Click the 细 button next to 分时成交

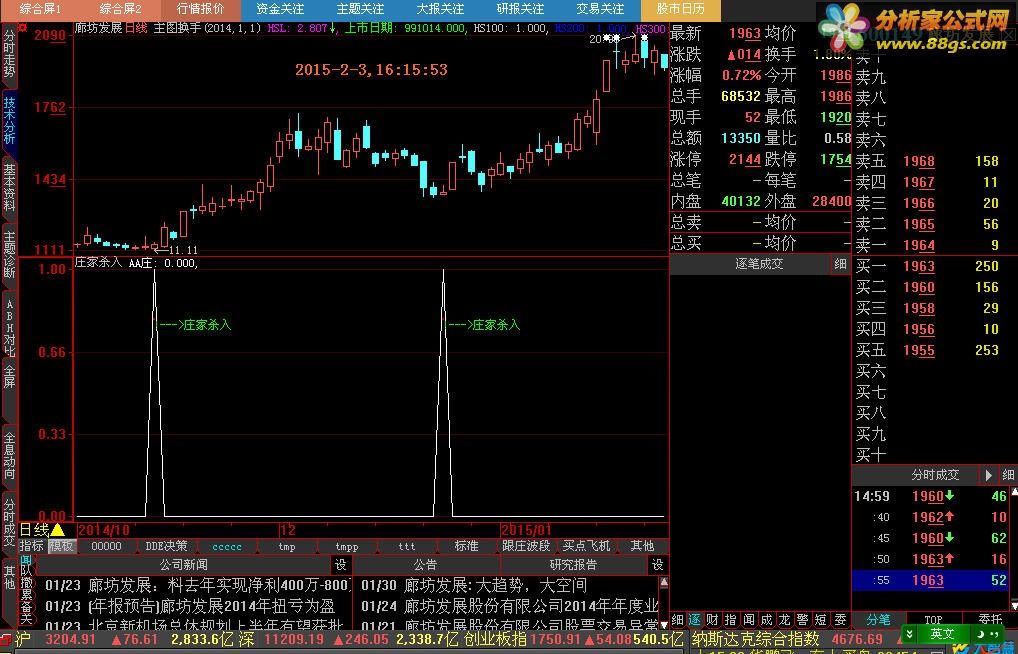click(1008, 475)
